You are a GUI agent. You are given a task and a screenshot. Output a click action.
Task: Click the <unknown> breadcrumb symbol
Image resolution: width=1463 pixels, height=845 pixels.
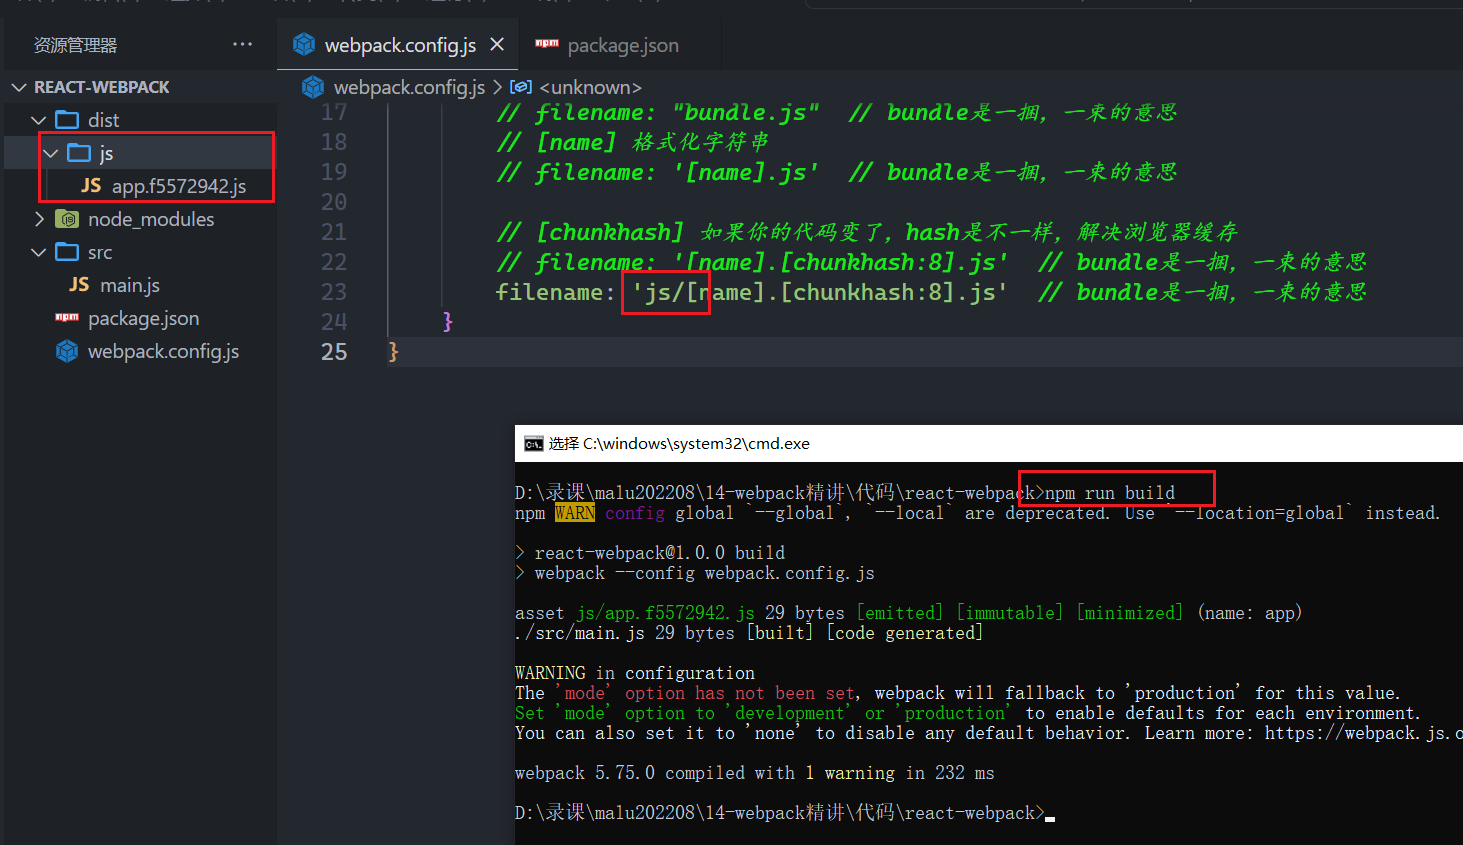tap(590, 88)
